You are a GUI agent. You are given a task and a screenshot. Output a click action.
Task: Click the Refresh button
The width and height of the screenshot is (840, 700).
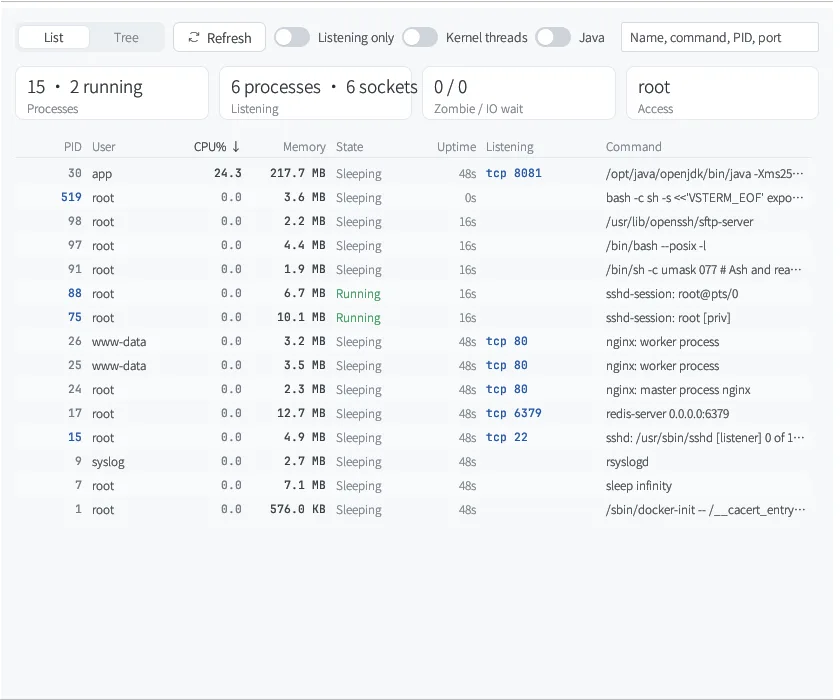(x=219, y=37)
